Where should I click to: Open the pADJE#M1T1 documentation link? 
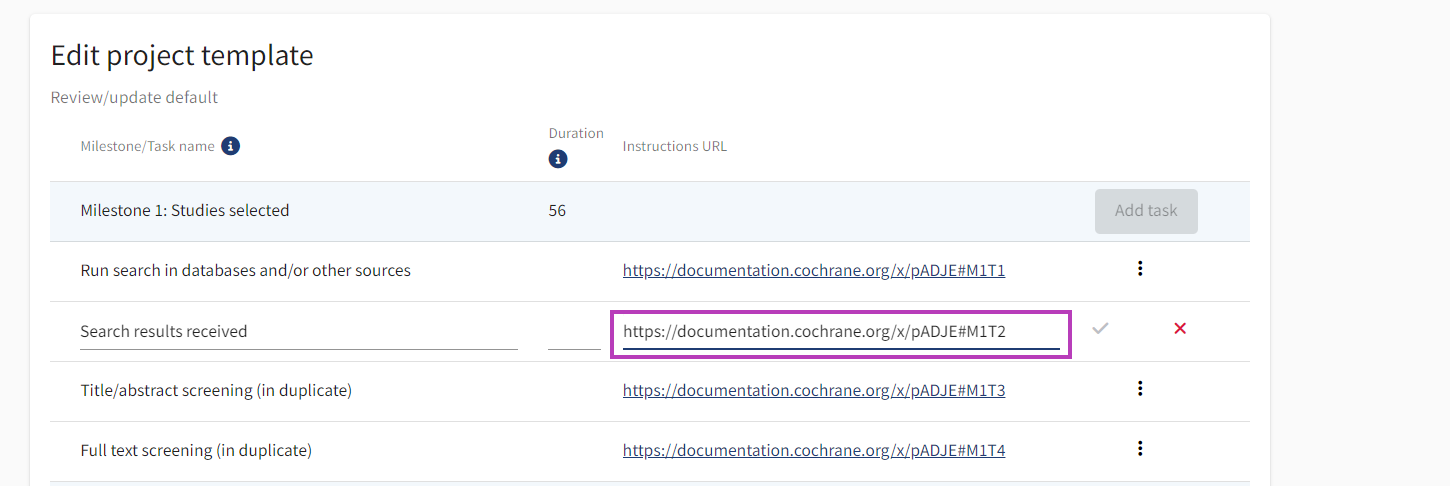click(x=813, y=270)
